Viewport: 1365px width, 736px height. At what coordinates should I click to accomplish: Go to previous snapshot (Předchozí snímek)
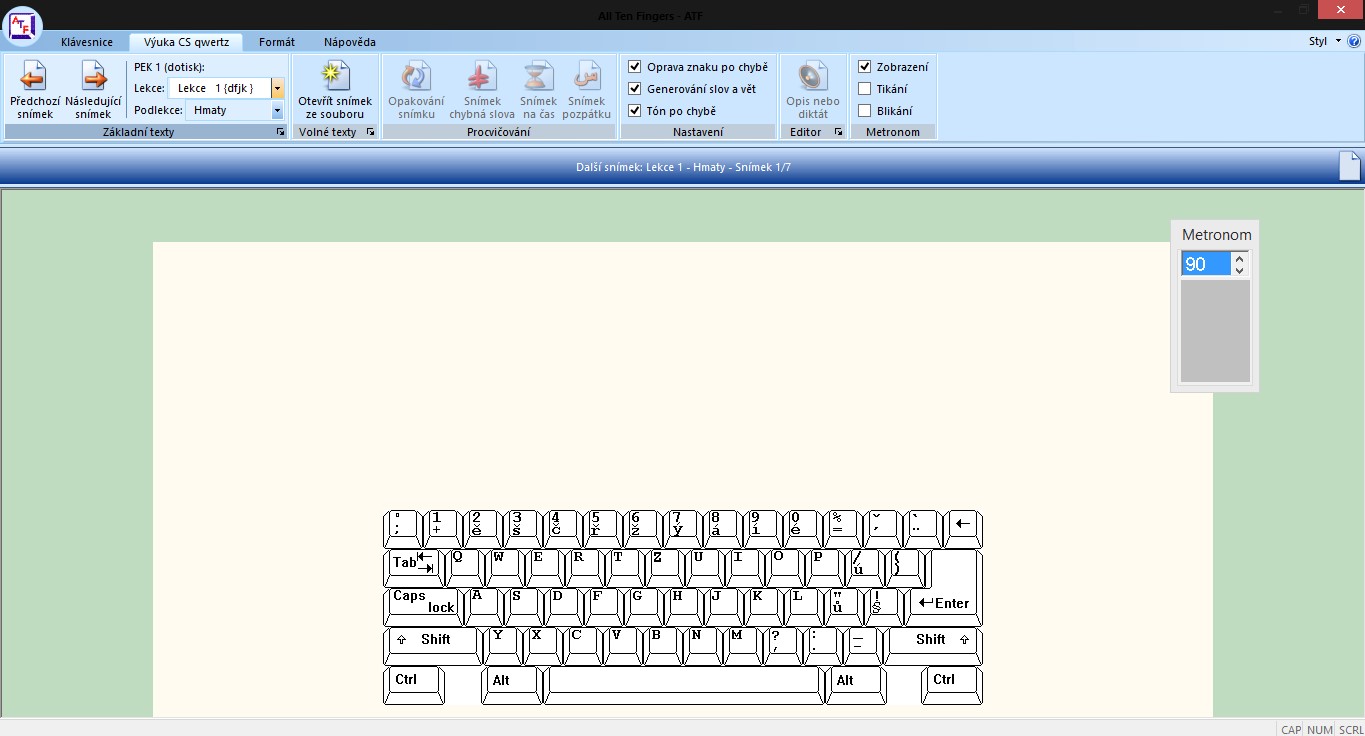click(x=34, y=89)
